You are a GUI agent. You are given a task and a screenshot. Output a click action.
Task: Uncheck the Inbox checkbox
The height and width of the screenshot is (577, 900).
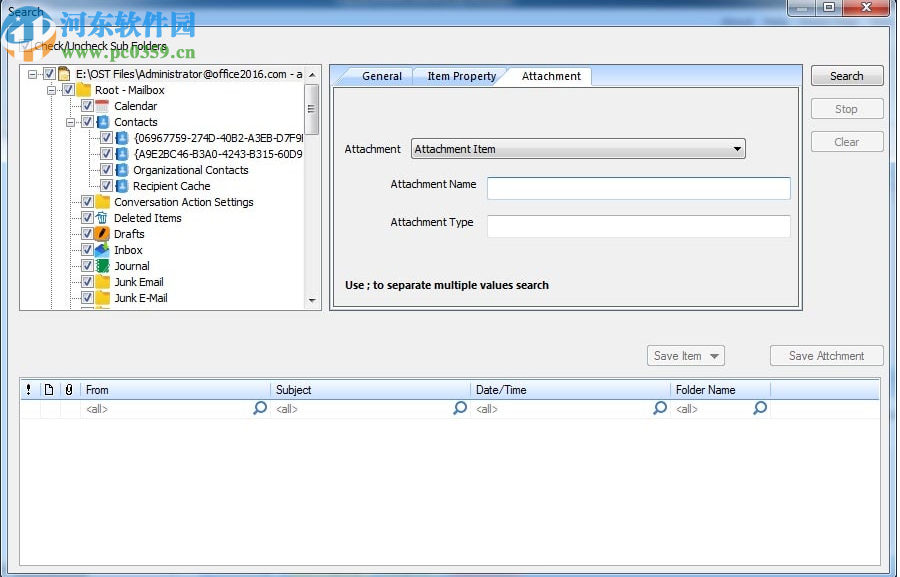tap(89, 250)
